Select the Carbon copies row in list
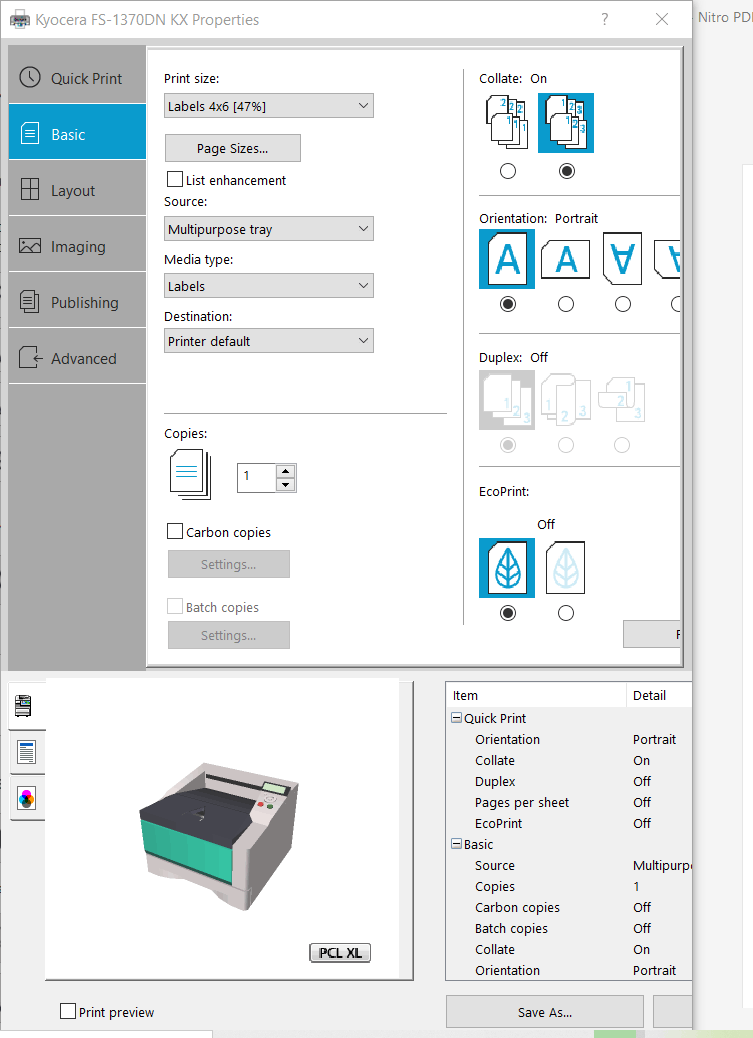Viewport: 753px width, 1038px height. [x=569, y=907]
